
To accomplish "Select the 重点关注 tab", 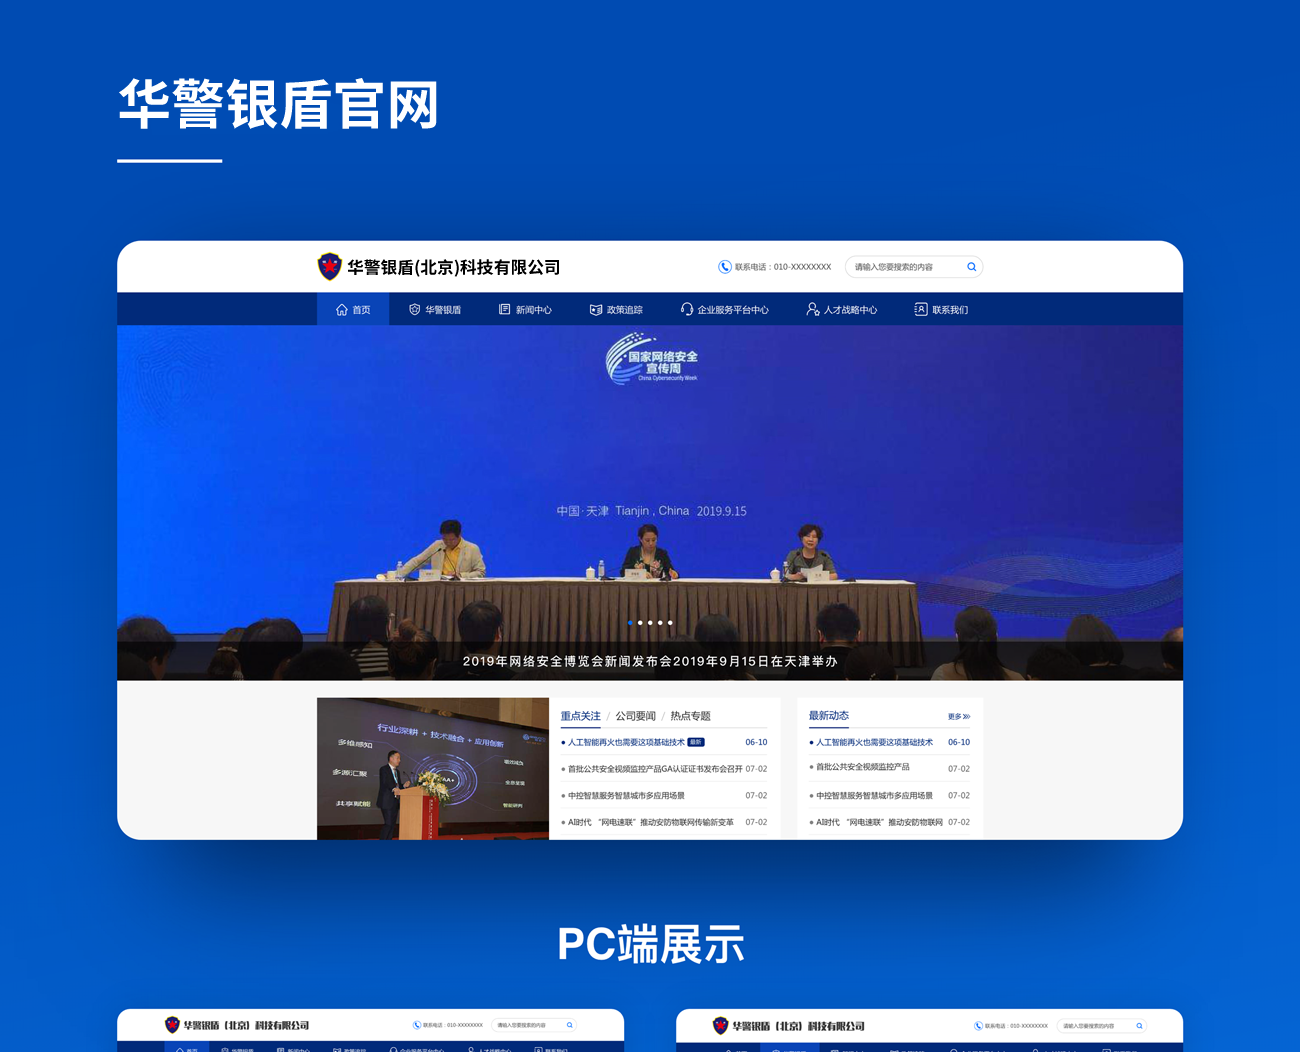I will click(x=580, y=716).
